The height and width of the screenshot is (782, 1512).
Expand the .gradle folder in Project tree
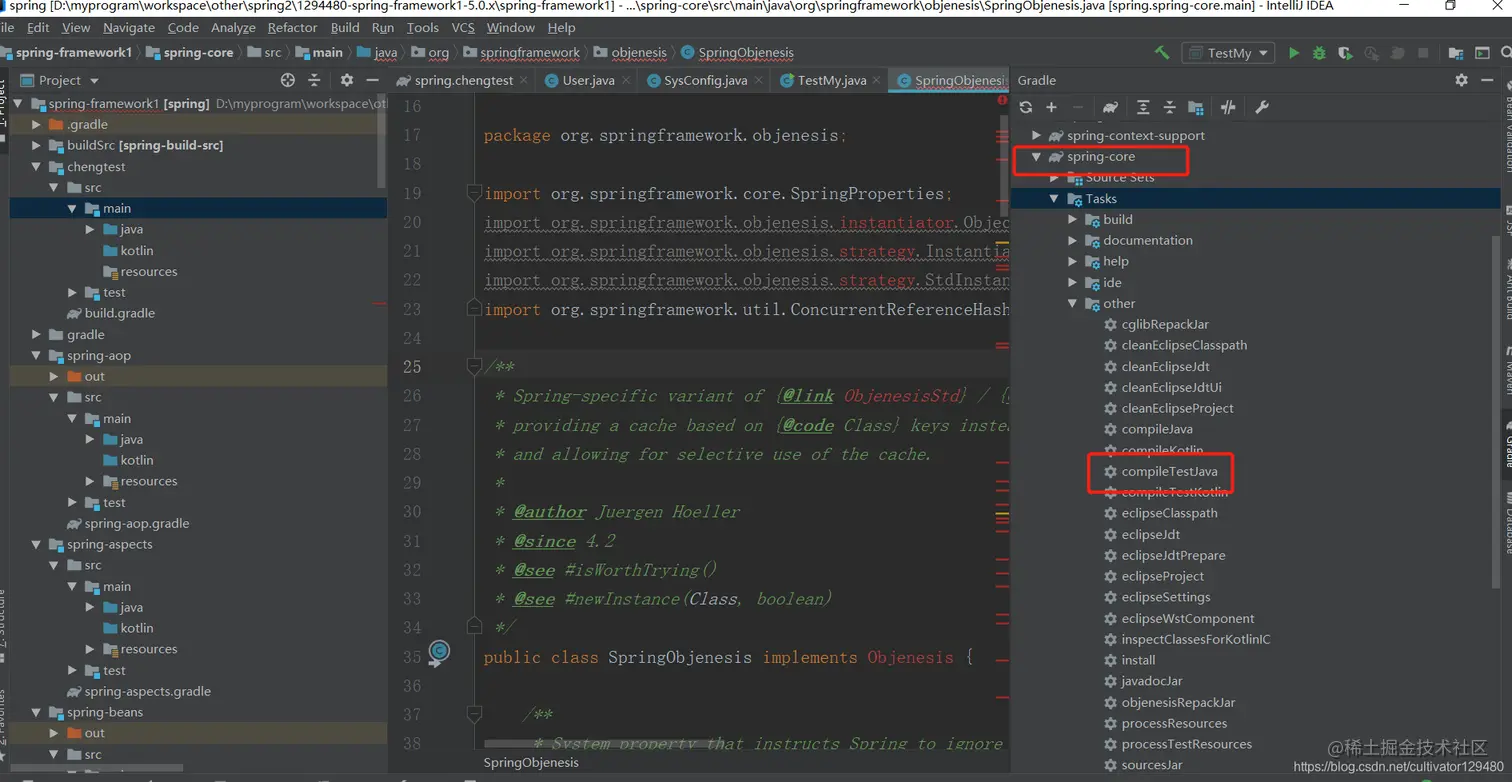[36, 124]
